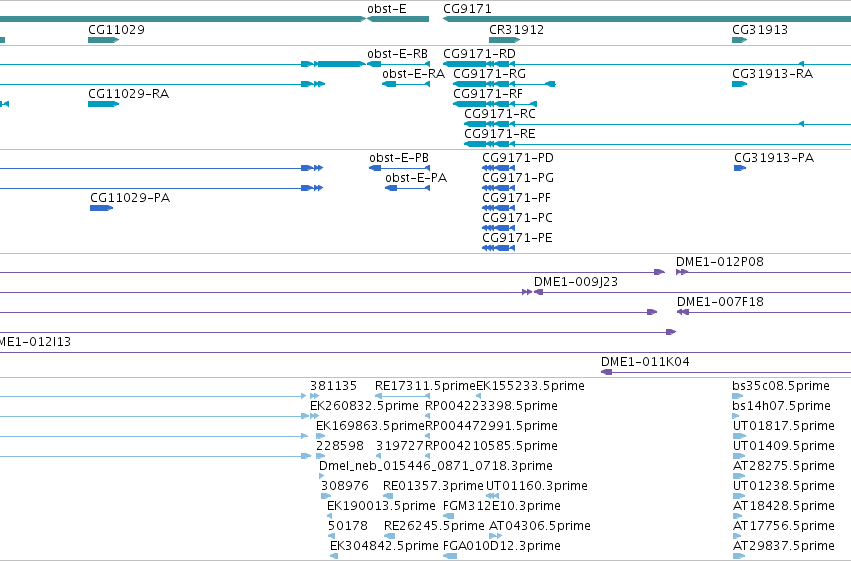Click the CG11029-PA protein label

tap(130, 198)
